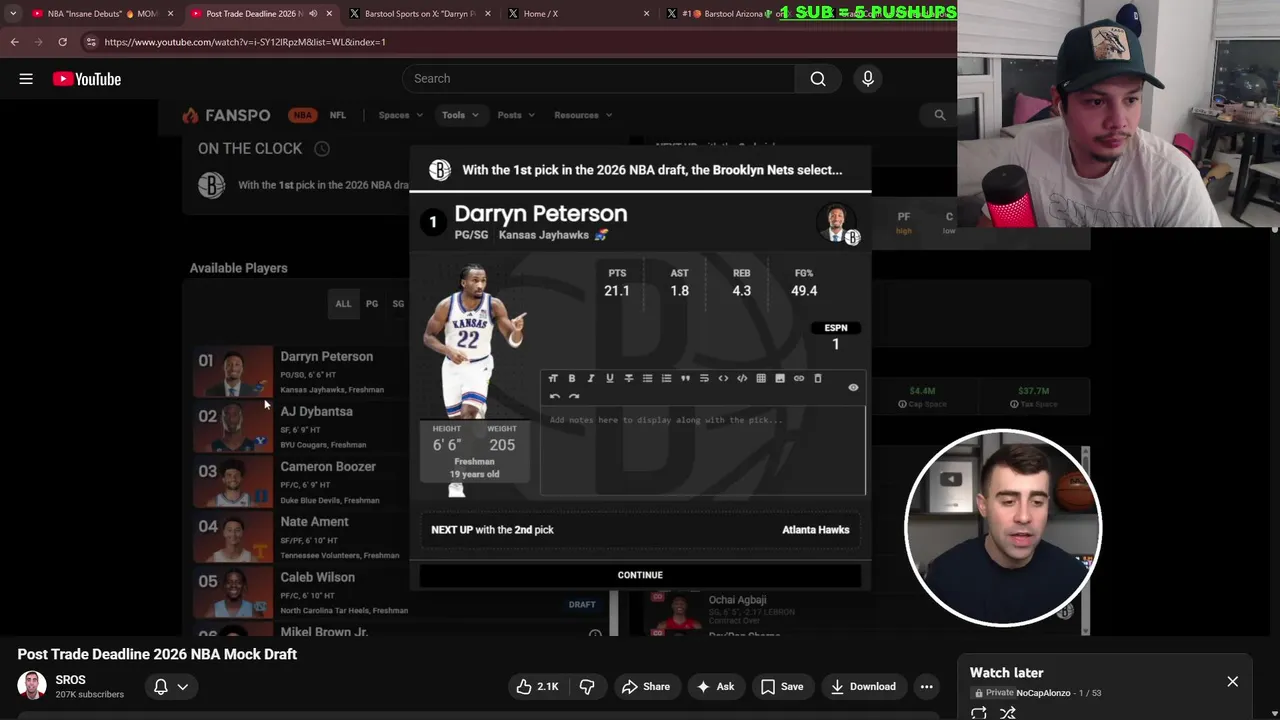This screenshot has width=1280, height=720.
Task: Start voice search with the microphone
Action: click(x=868, y=79)
